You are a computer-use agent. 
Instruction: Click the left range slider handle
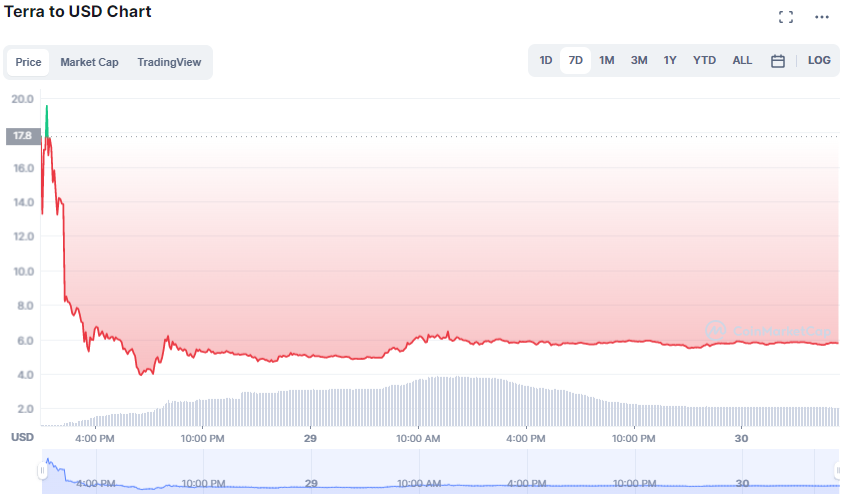(42, 471)
